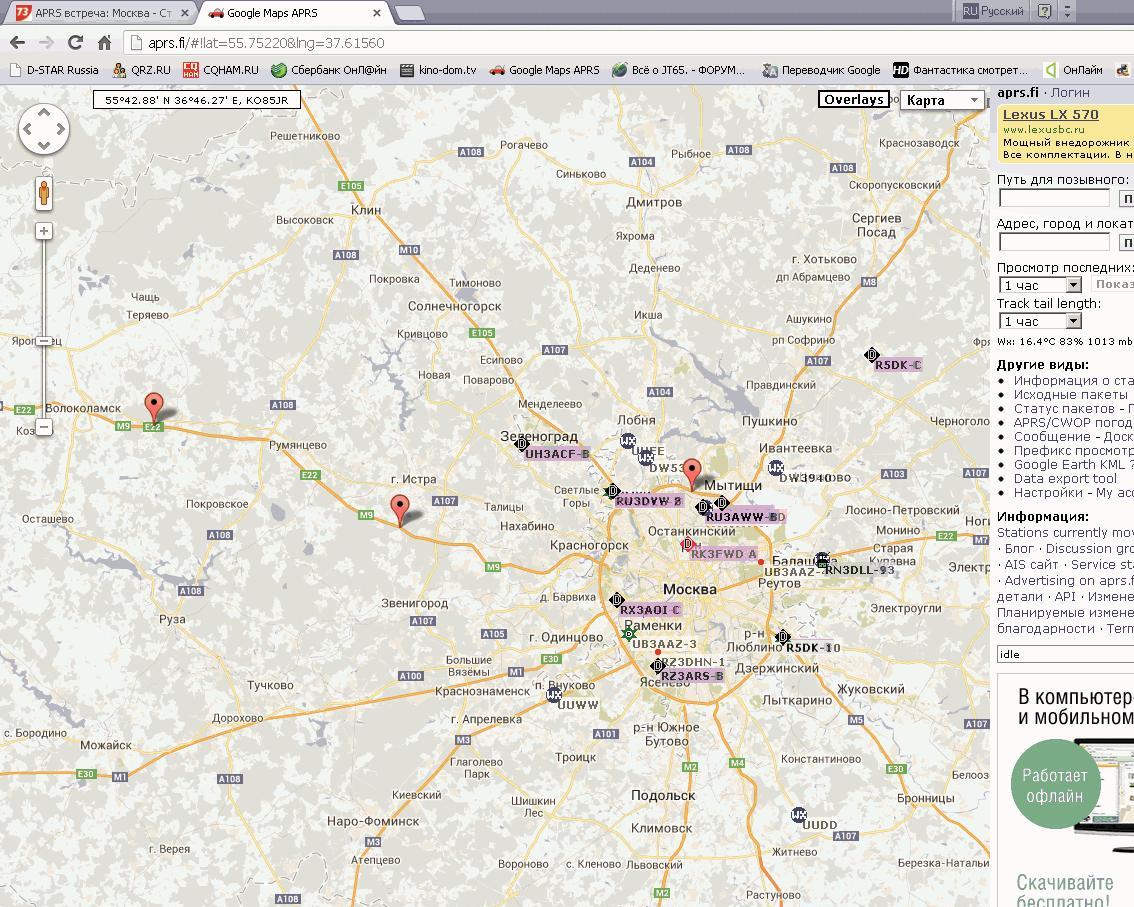Open the Data export tool link
Screen dimensions: 1134x907
point(1065,478)
